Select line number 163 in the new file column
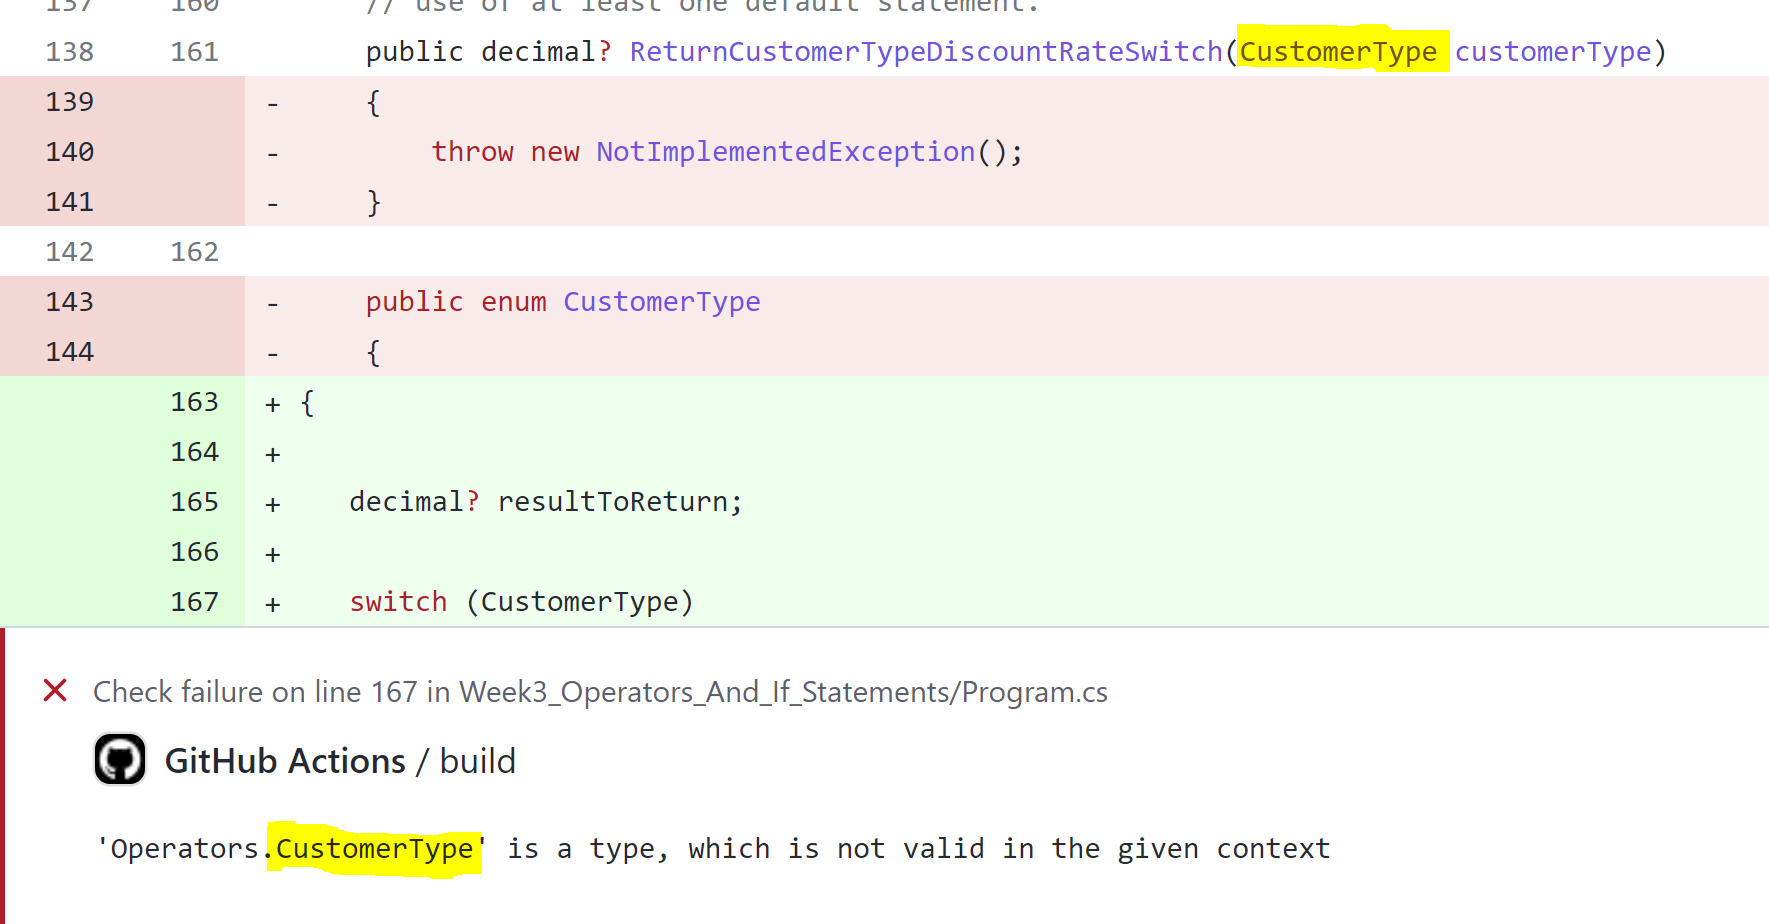 pos(195,401)
